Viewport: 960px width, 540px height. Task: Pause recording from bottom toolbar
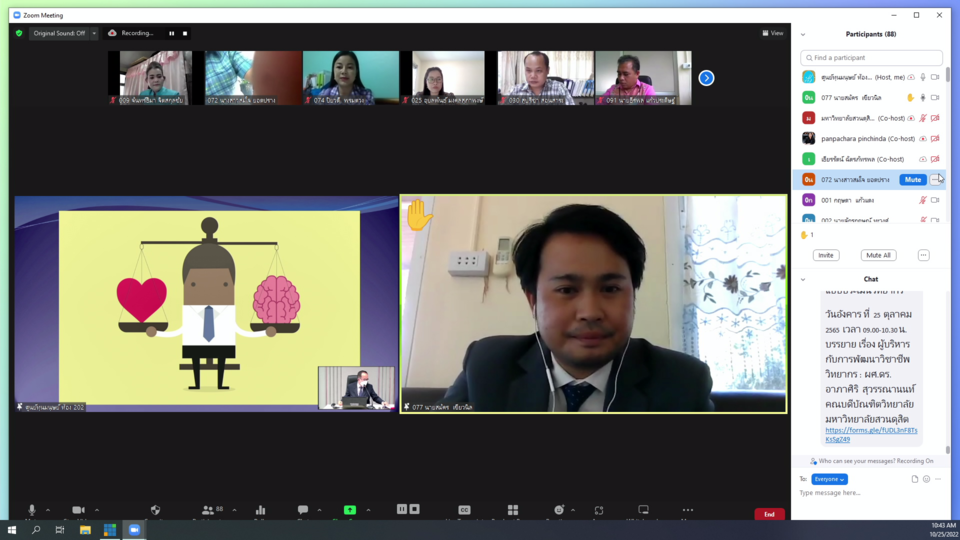pos(402,509)
